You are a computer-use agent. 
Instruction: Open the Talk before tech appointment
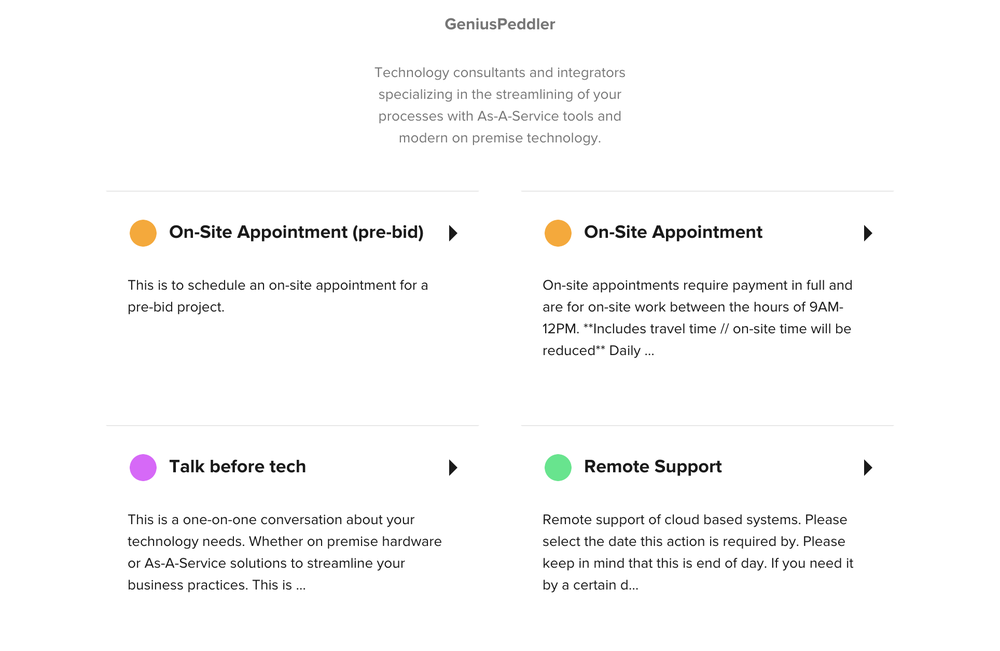click(238, 467)
